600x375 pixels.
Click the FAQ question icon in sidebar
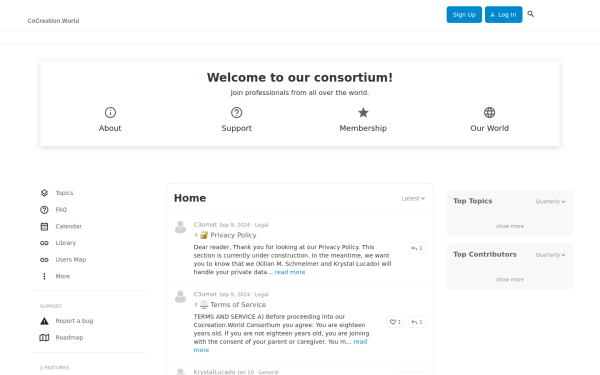coord(44,210)
